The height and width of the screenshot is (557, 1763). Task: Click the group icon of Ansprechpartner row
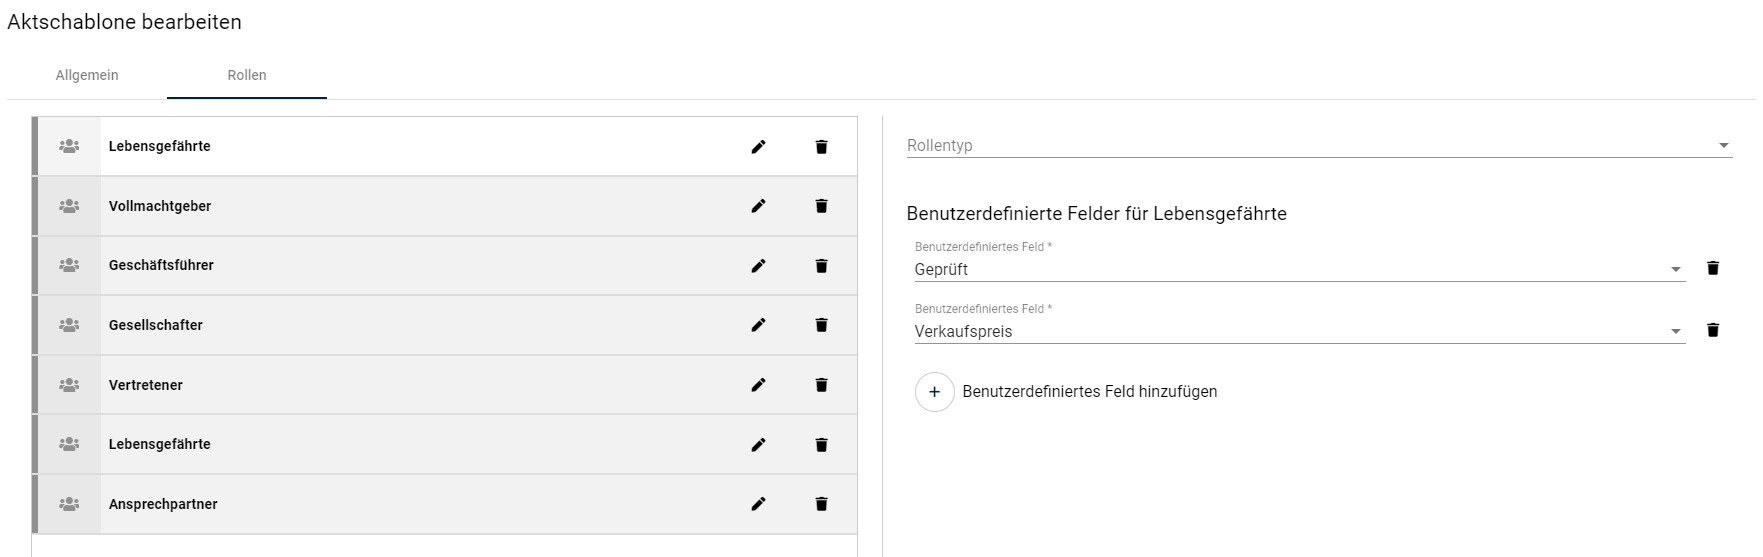click(69, 504)
